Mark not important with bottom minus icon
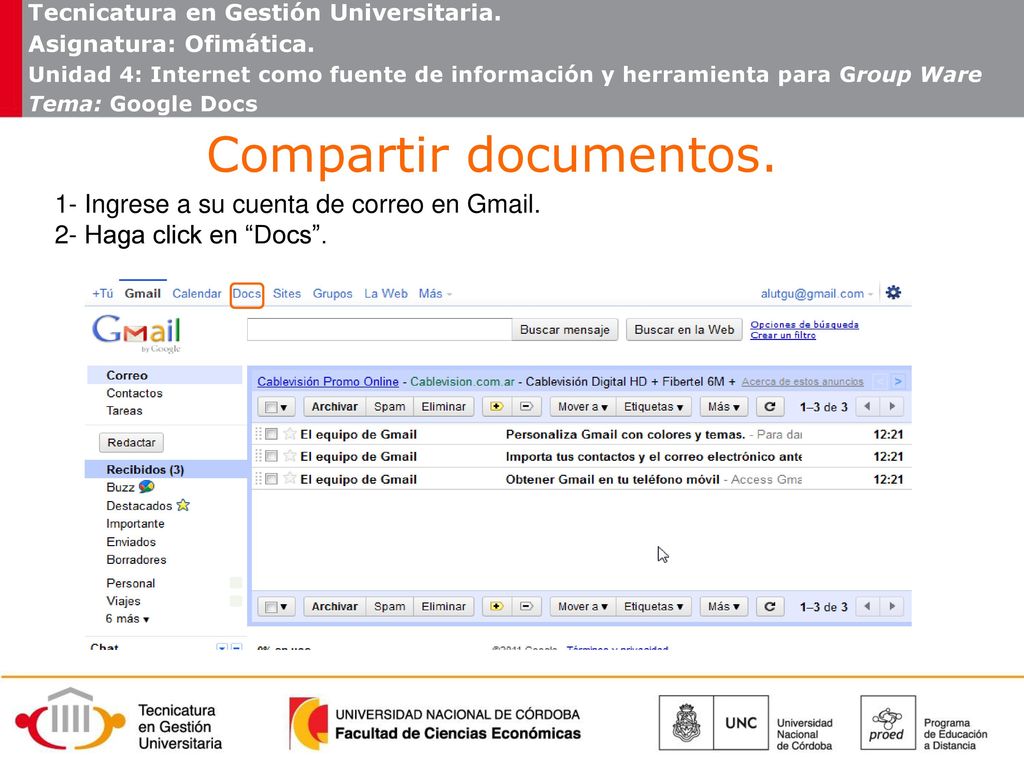 [x=526, y=606]
